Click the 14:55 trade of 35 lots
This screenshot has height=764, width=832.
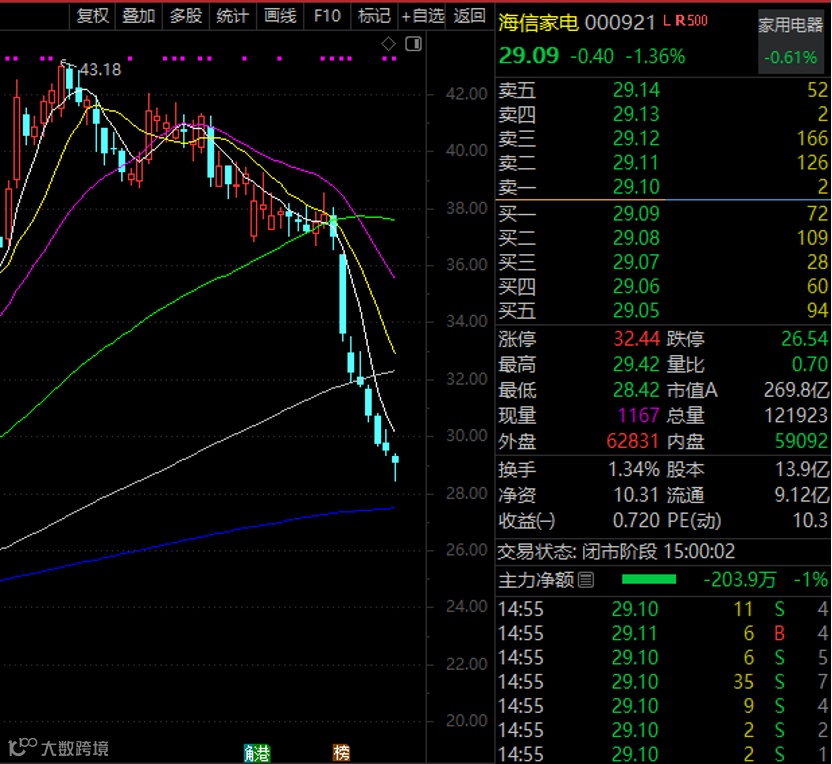(x=663, y=682)
